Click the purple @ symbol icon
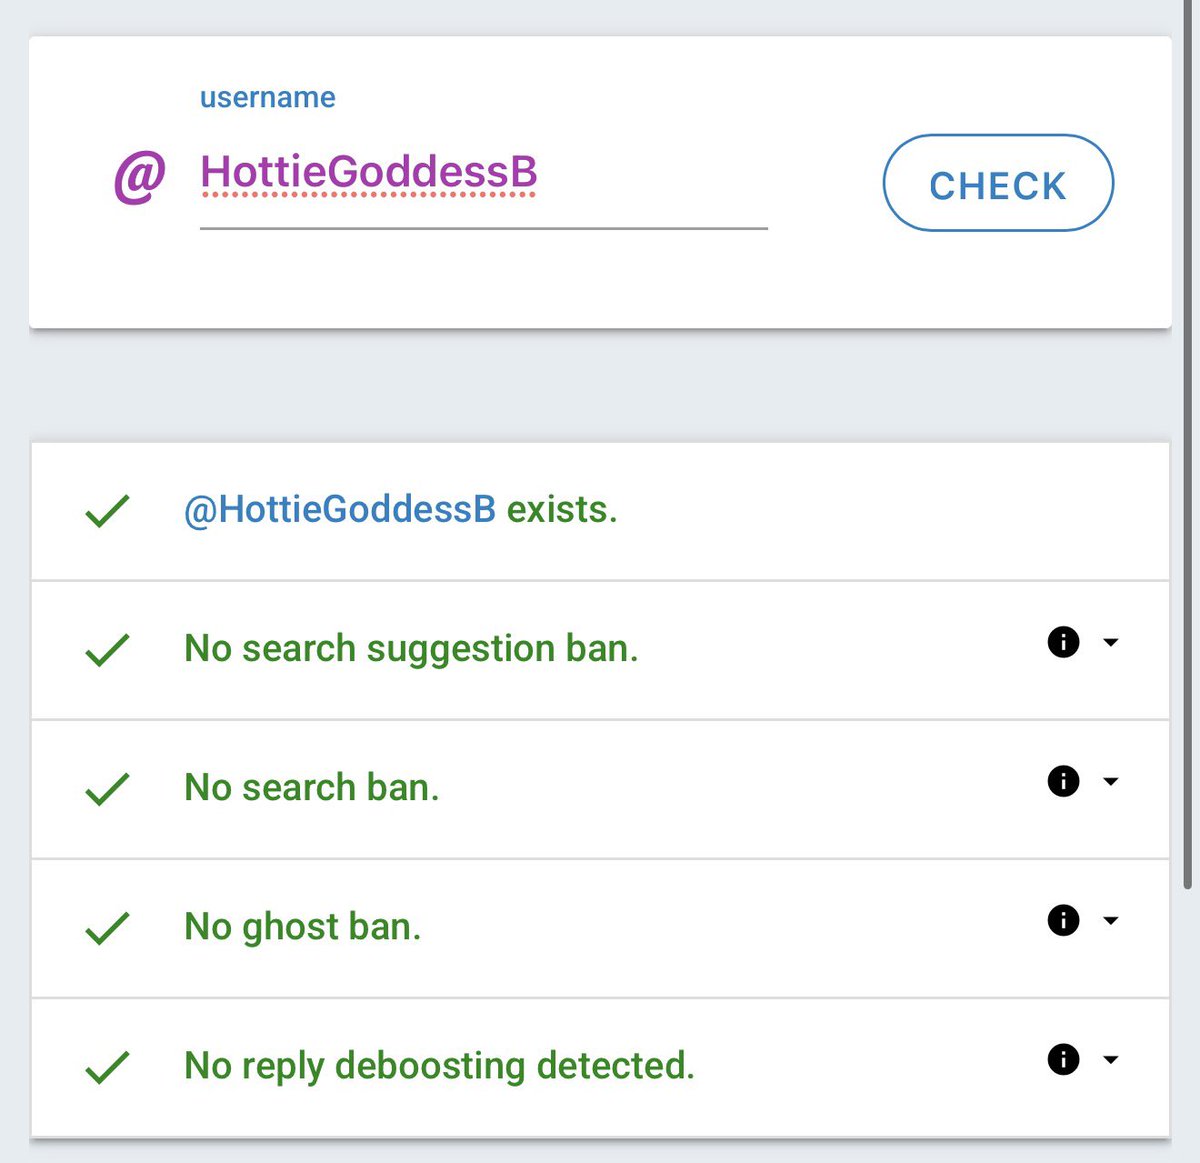Screen dimensions: 1200x1163 click(x=139, y=177)
